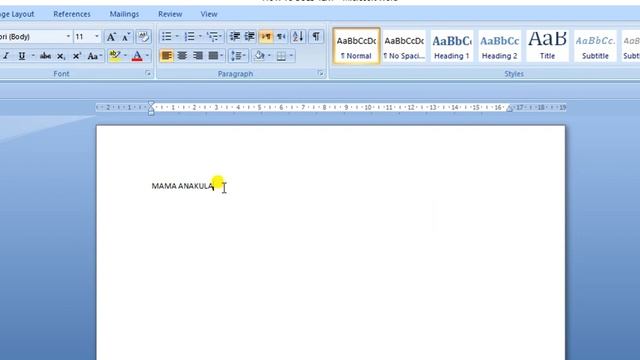This screenshot has width=640, height=360.
Task: Increase the paragraph indent
Action: [249, 37]
